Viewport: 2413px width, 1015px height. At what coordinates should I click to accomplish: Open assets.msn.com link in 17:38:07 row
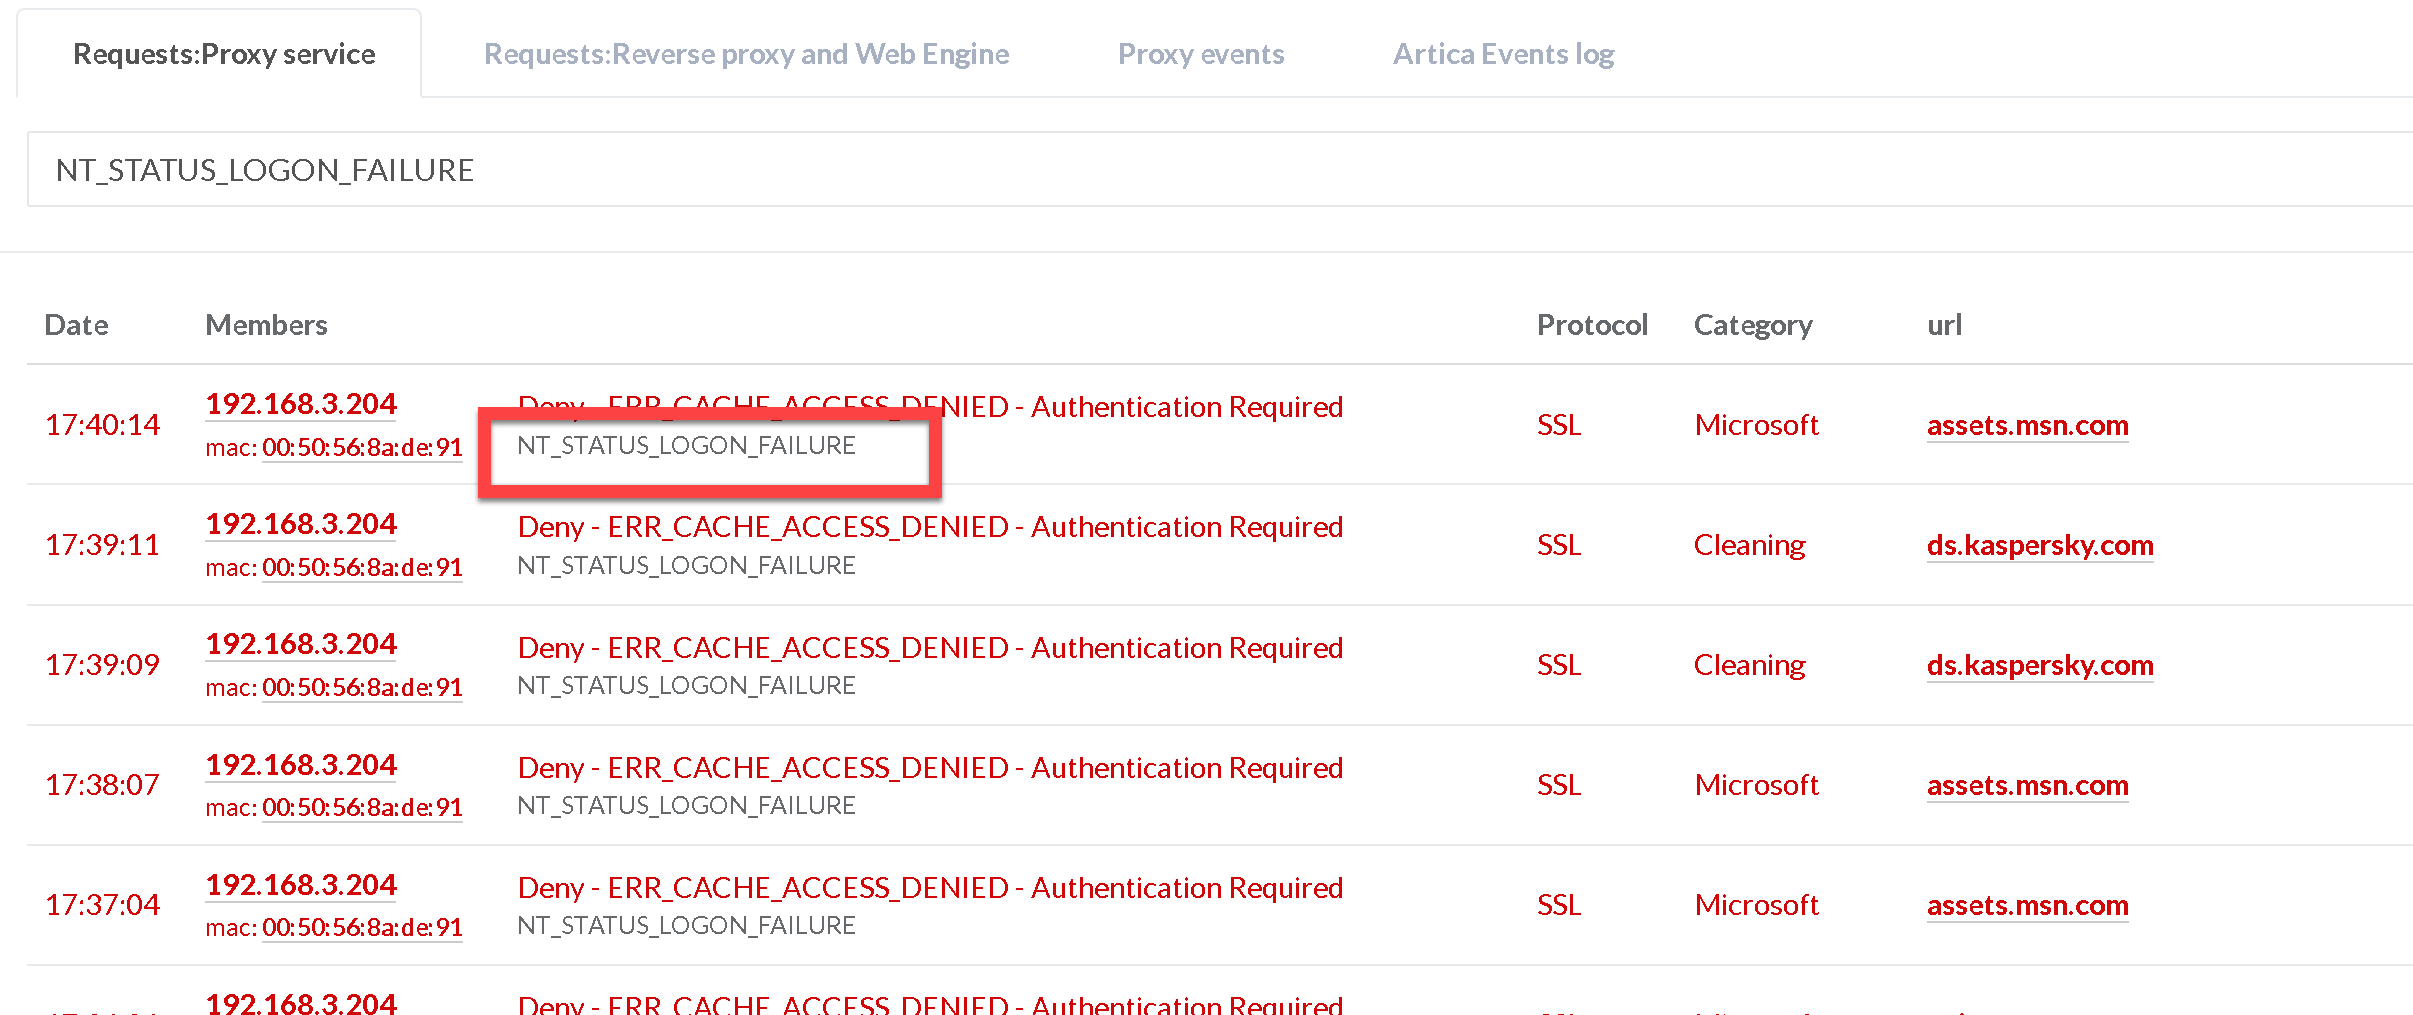point(2027,786)
